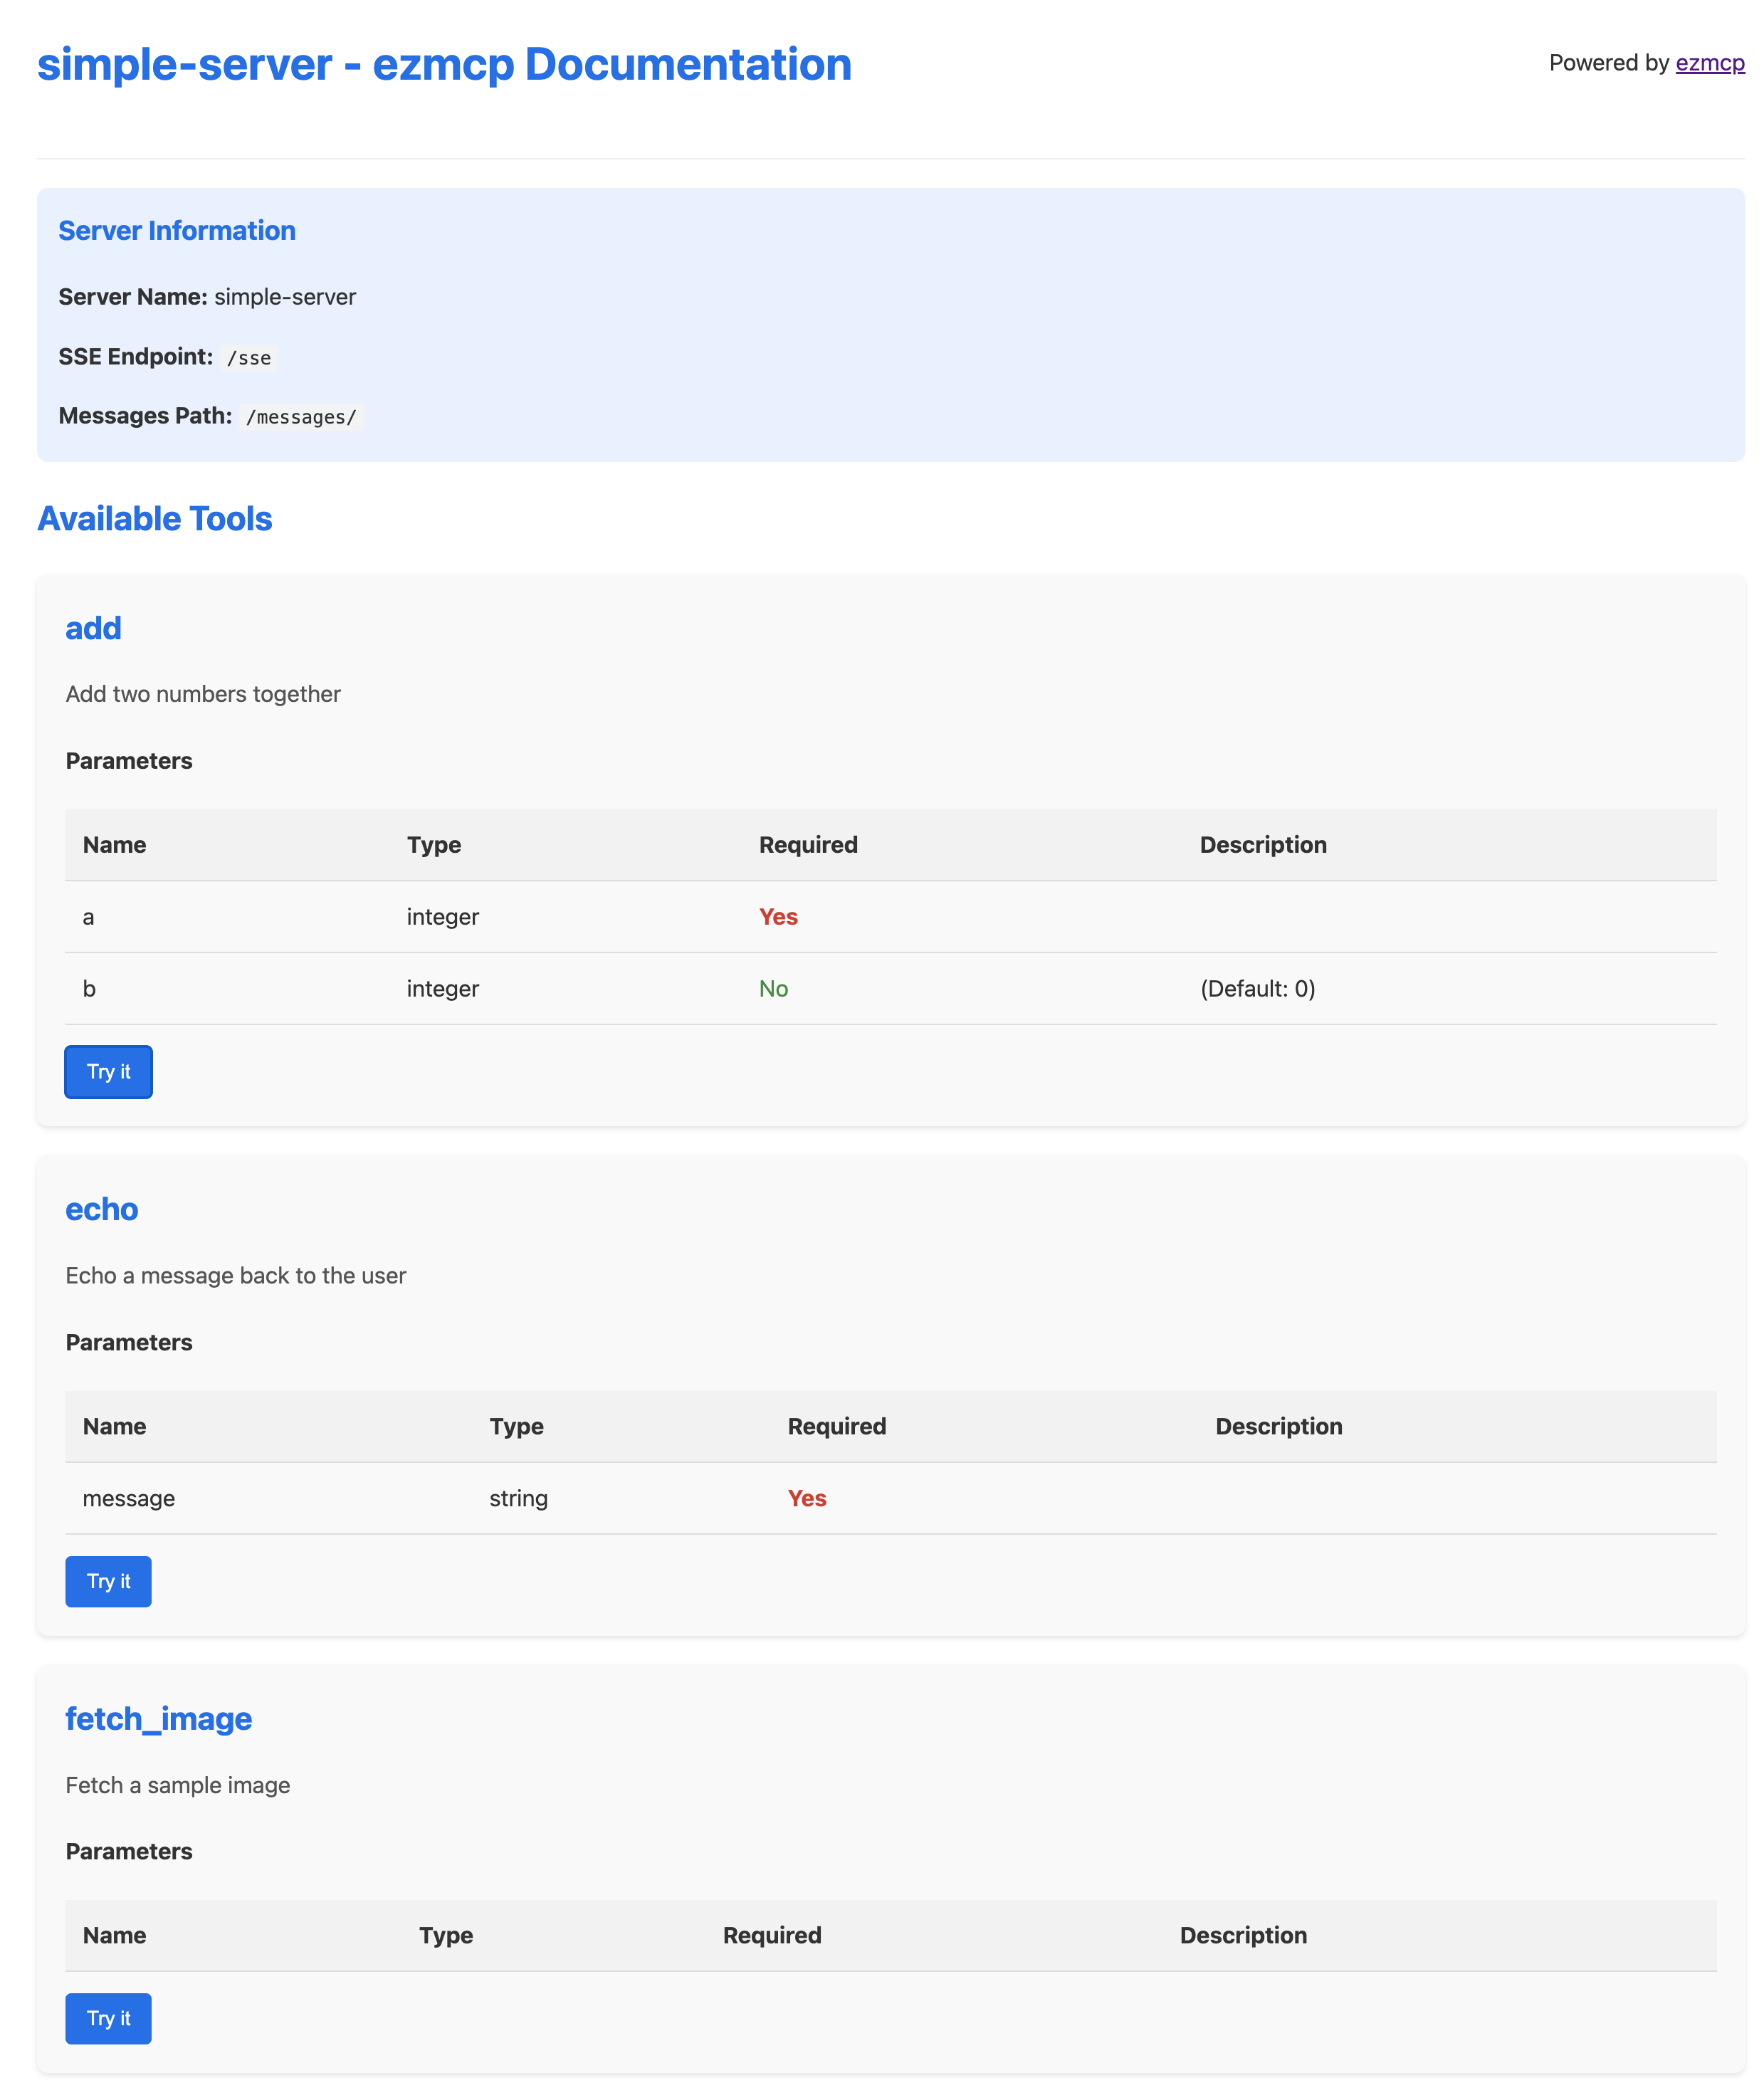
Task: Click the fetch_image tool heading
Action: [x=158, y=1718]
